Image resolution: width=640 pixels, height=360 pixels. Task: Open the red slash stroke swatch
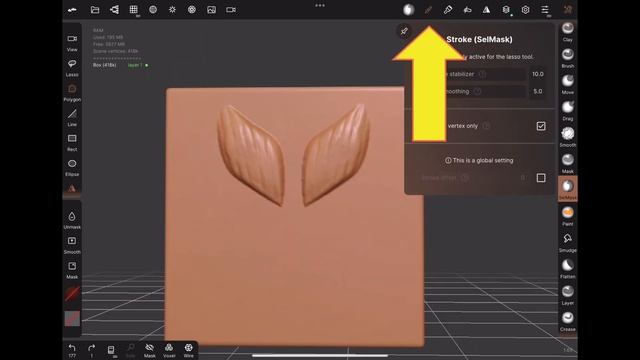[x=72, y=294]
